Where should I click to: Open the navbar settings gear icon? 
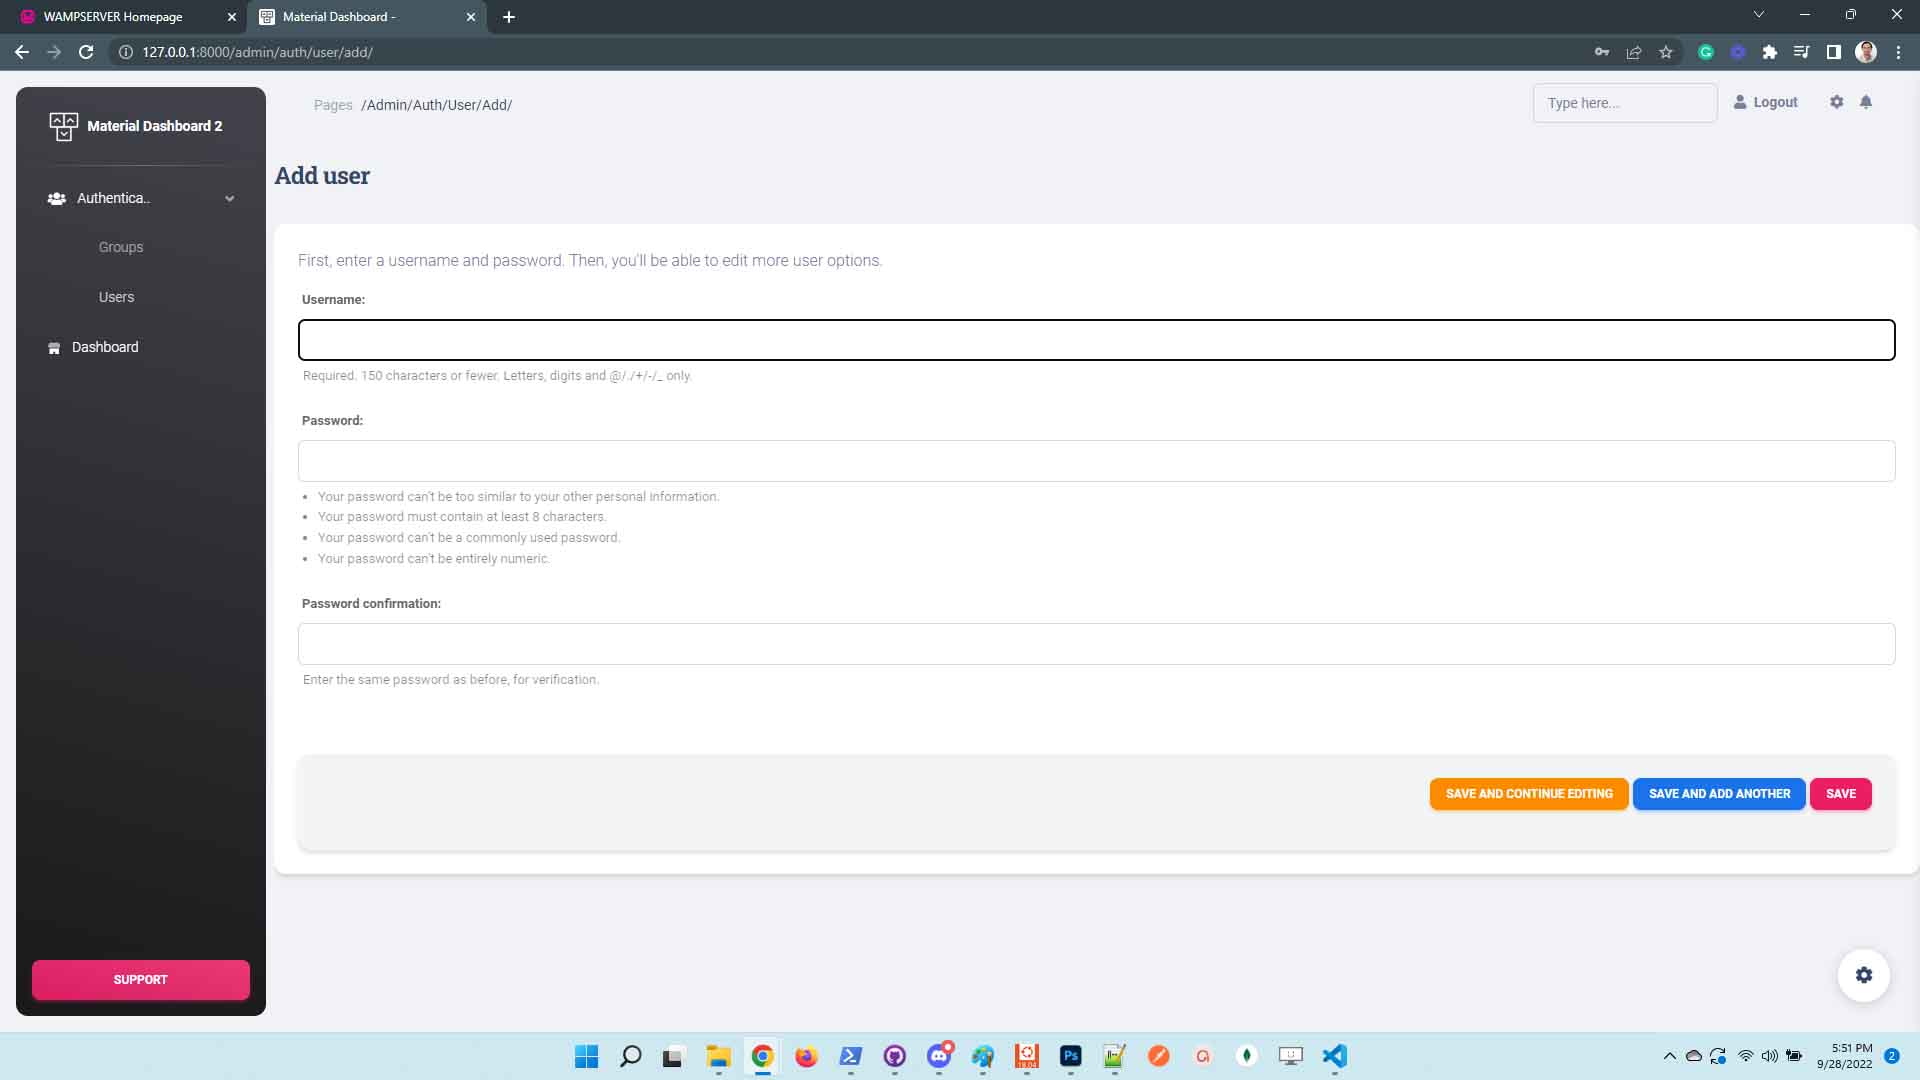pos(1837,102)
